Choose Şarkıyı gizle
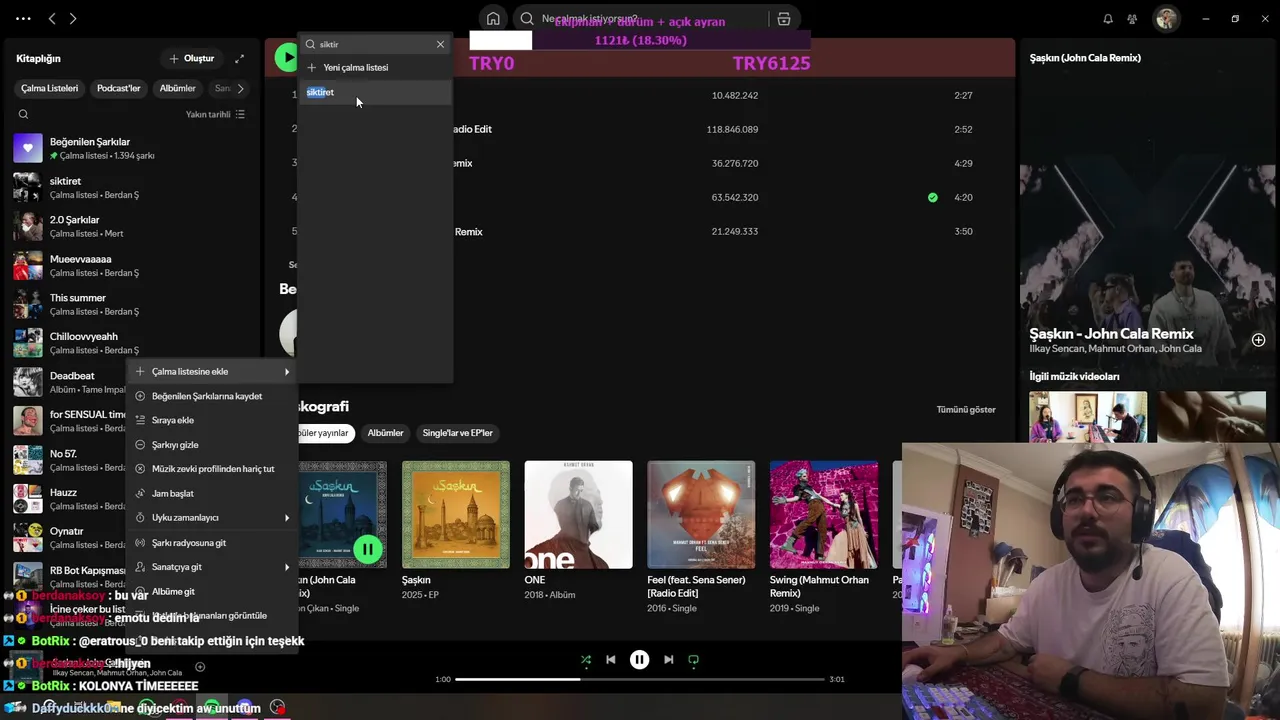Viewport: 1280px width, 720px height. point(212,445)
